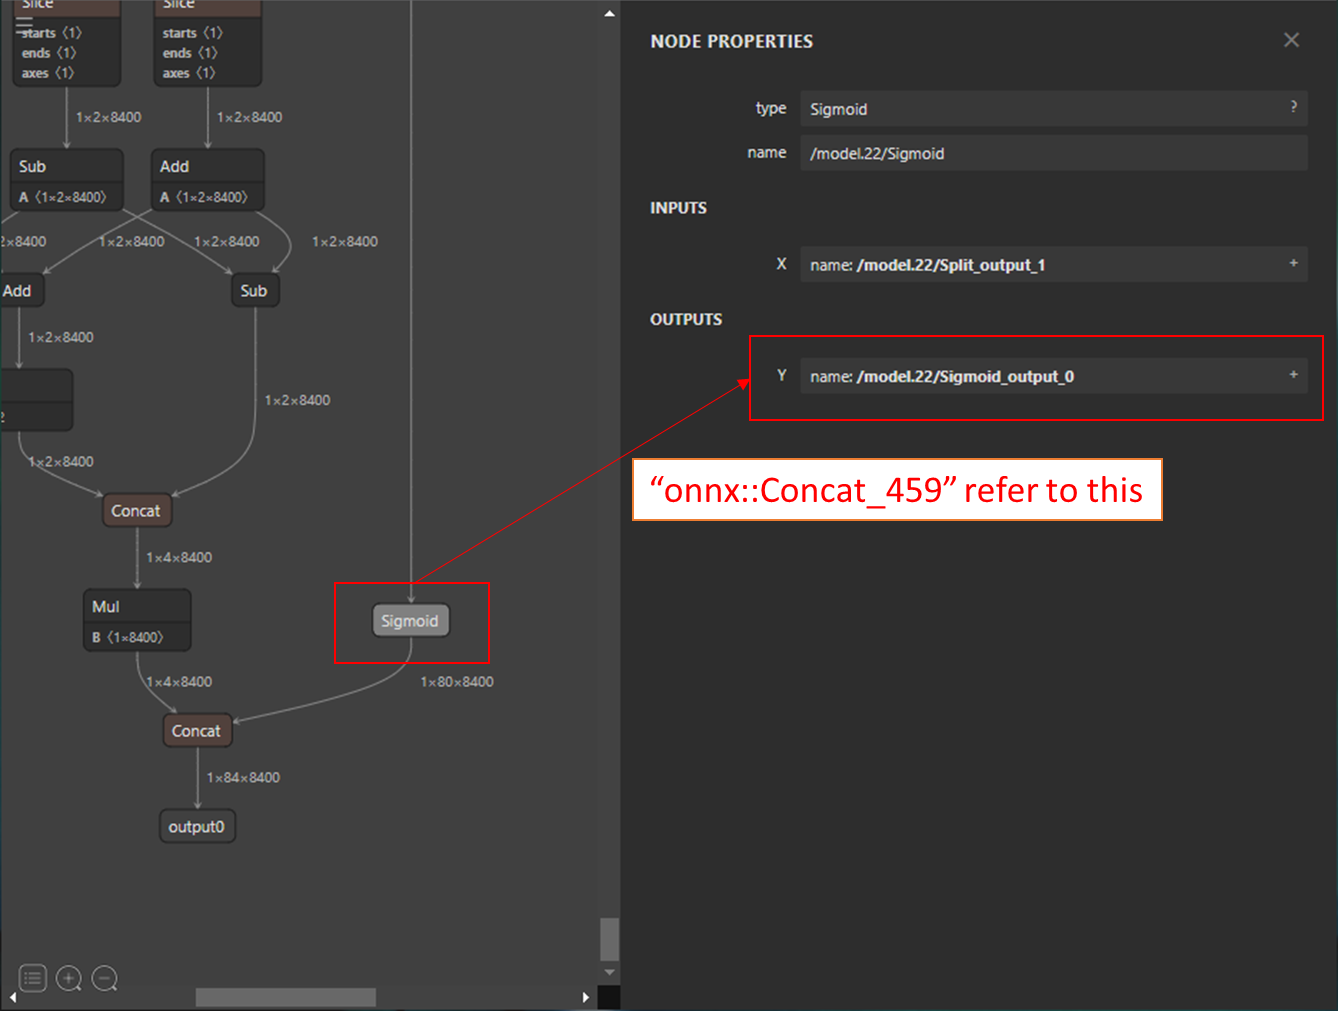Select the type field showing Sigmoid
The image size is (1338, 1011).
point(1053,108)
